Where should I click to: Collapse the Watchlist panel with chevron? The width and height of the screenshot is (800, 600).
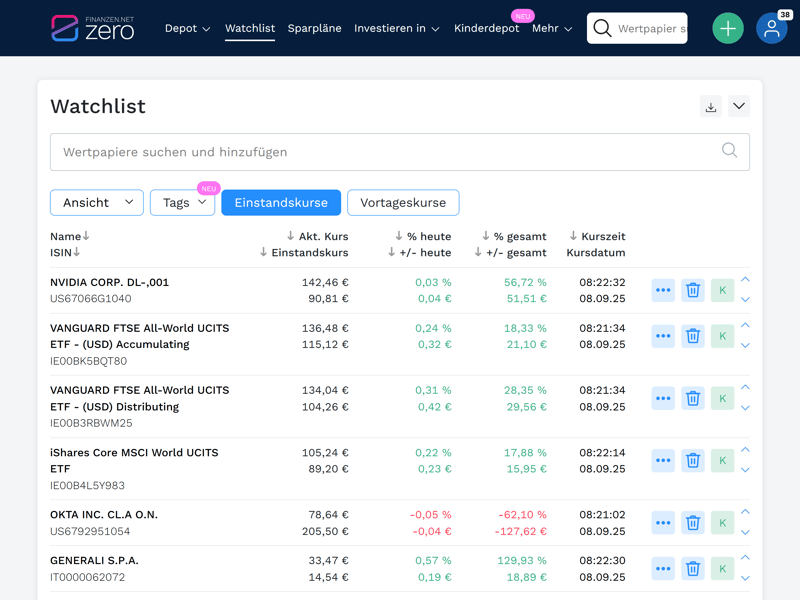pos(739,107)
